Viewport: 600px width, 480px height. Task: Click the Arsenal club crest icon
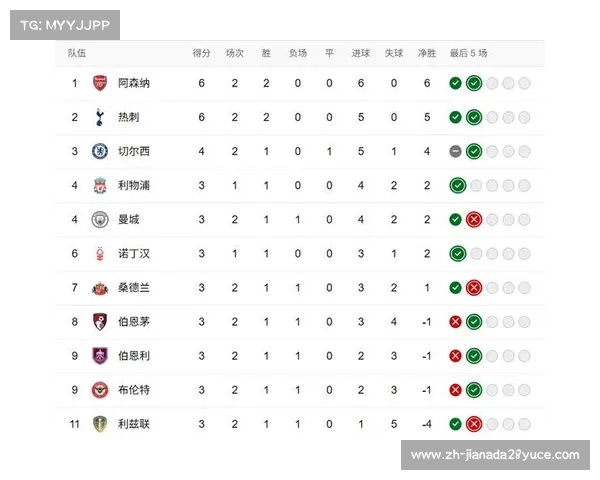[x=99, y=83]
